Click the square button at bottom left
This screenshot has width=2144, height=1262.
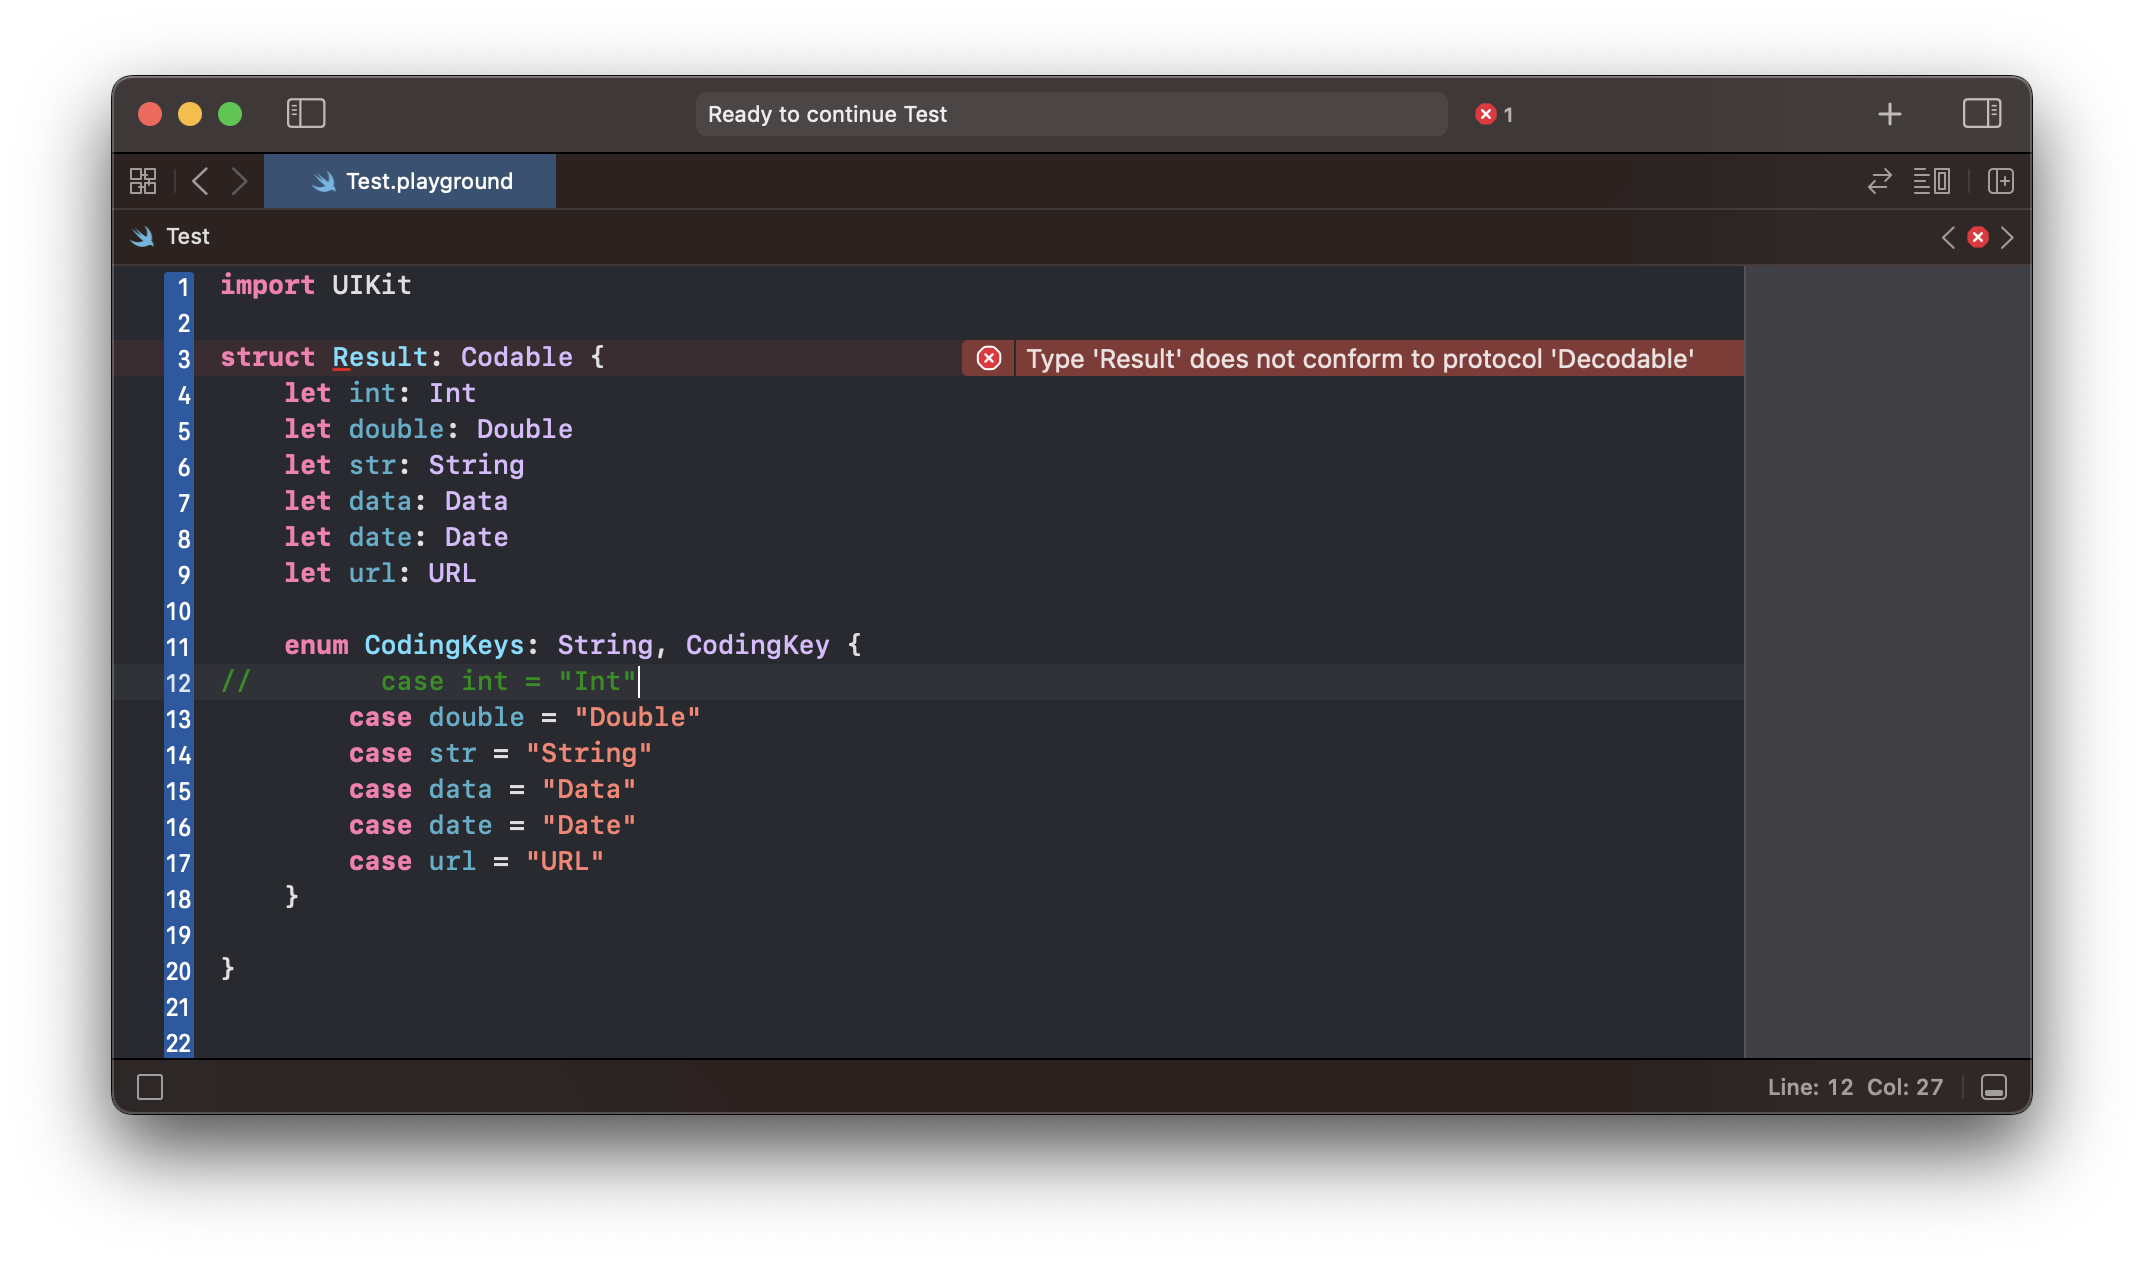point(150,1087)
